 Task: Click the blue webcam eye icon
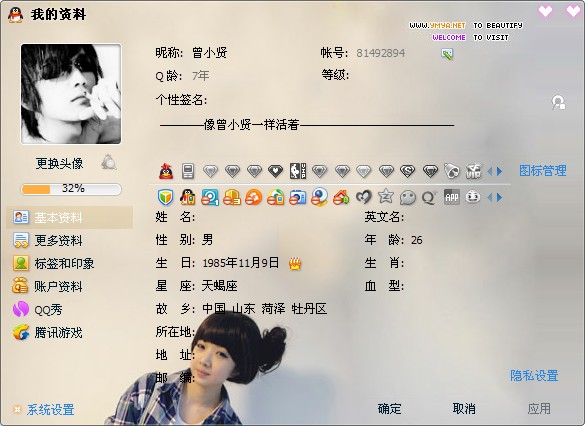(x=320, y=197)
